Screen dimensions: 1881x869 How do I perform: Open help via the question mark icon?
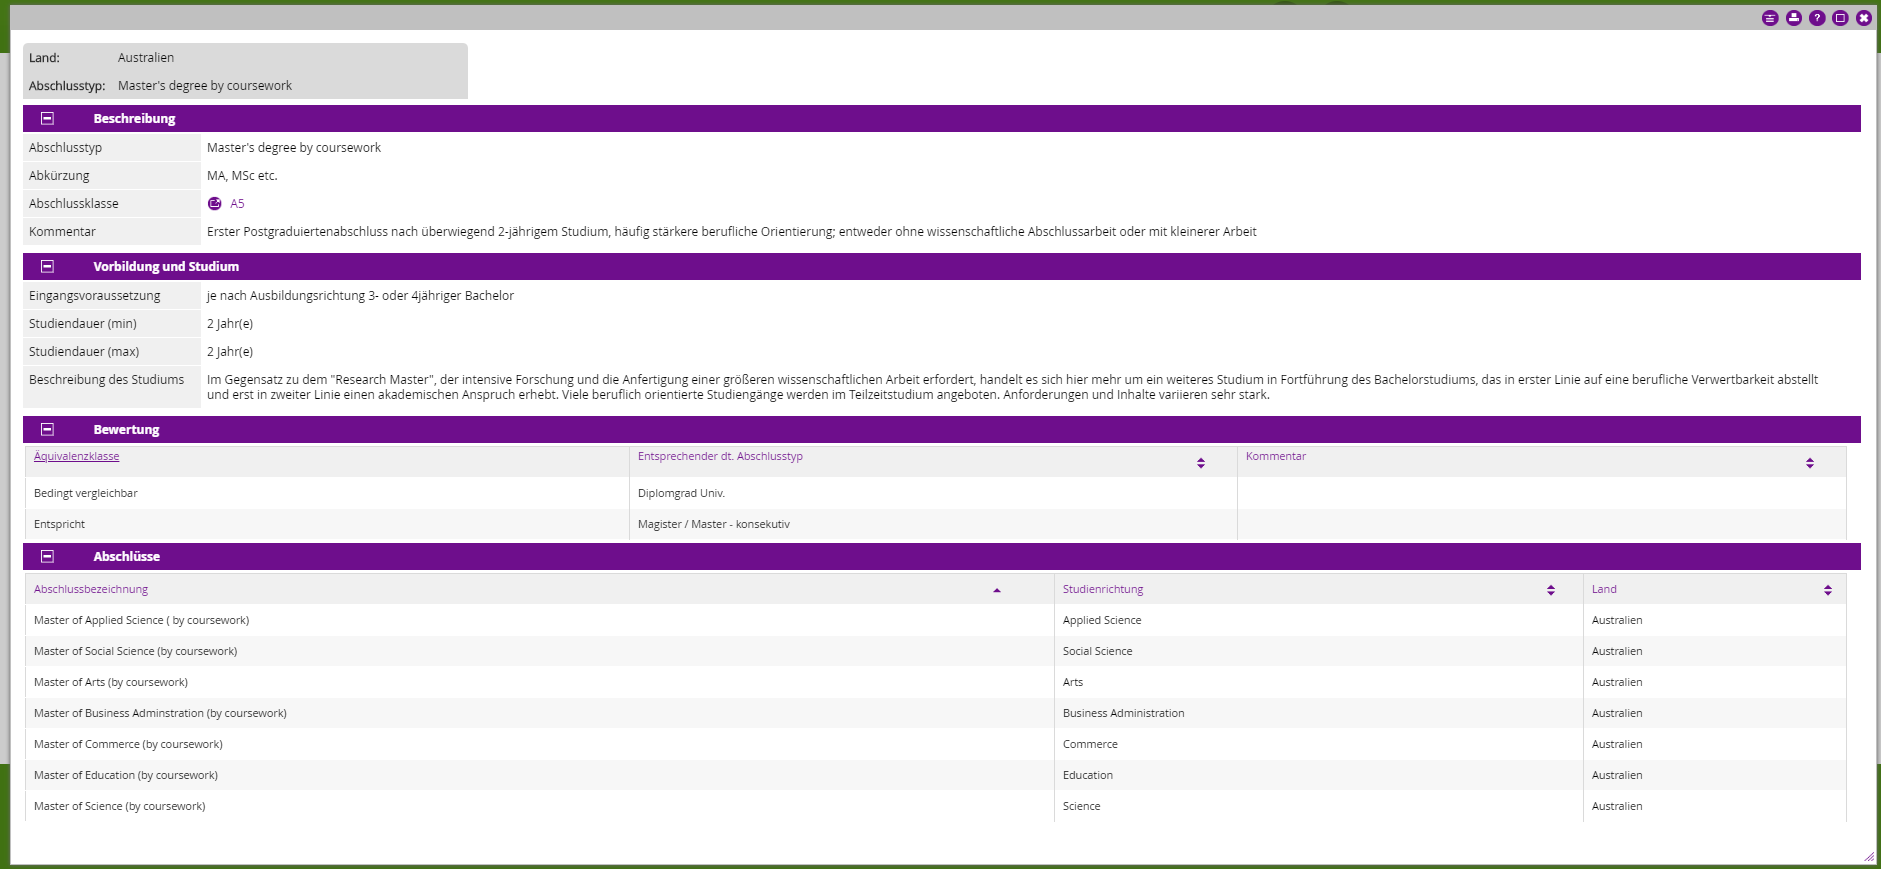coord(1817,18)
